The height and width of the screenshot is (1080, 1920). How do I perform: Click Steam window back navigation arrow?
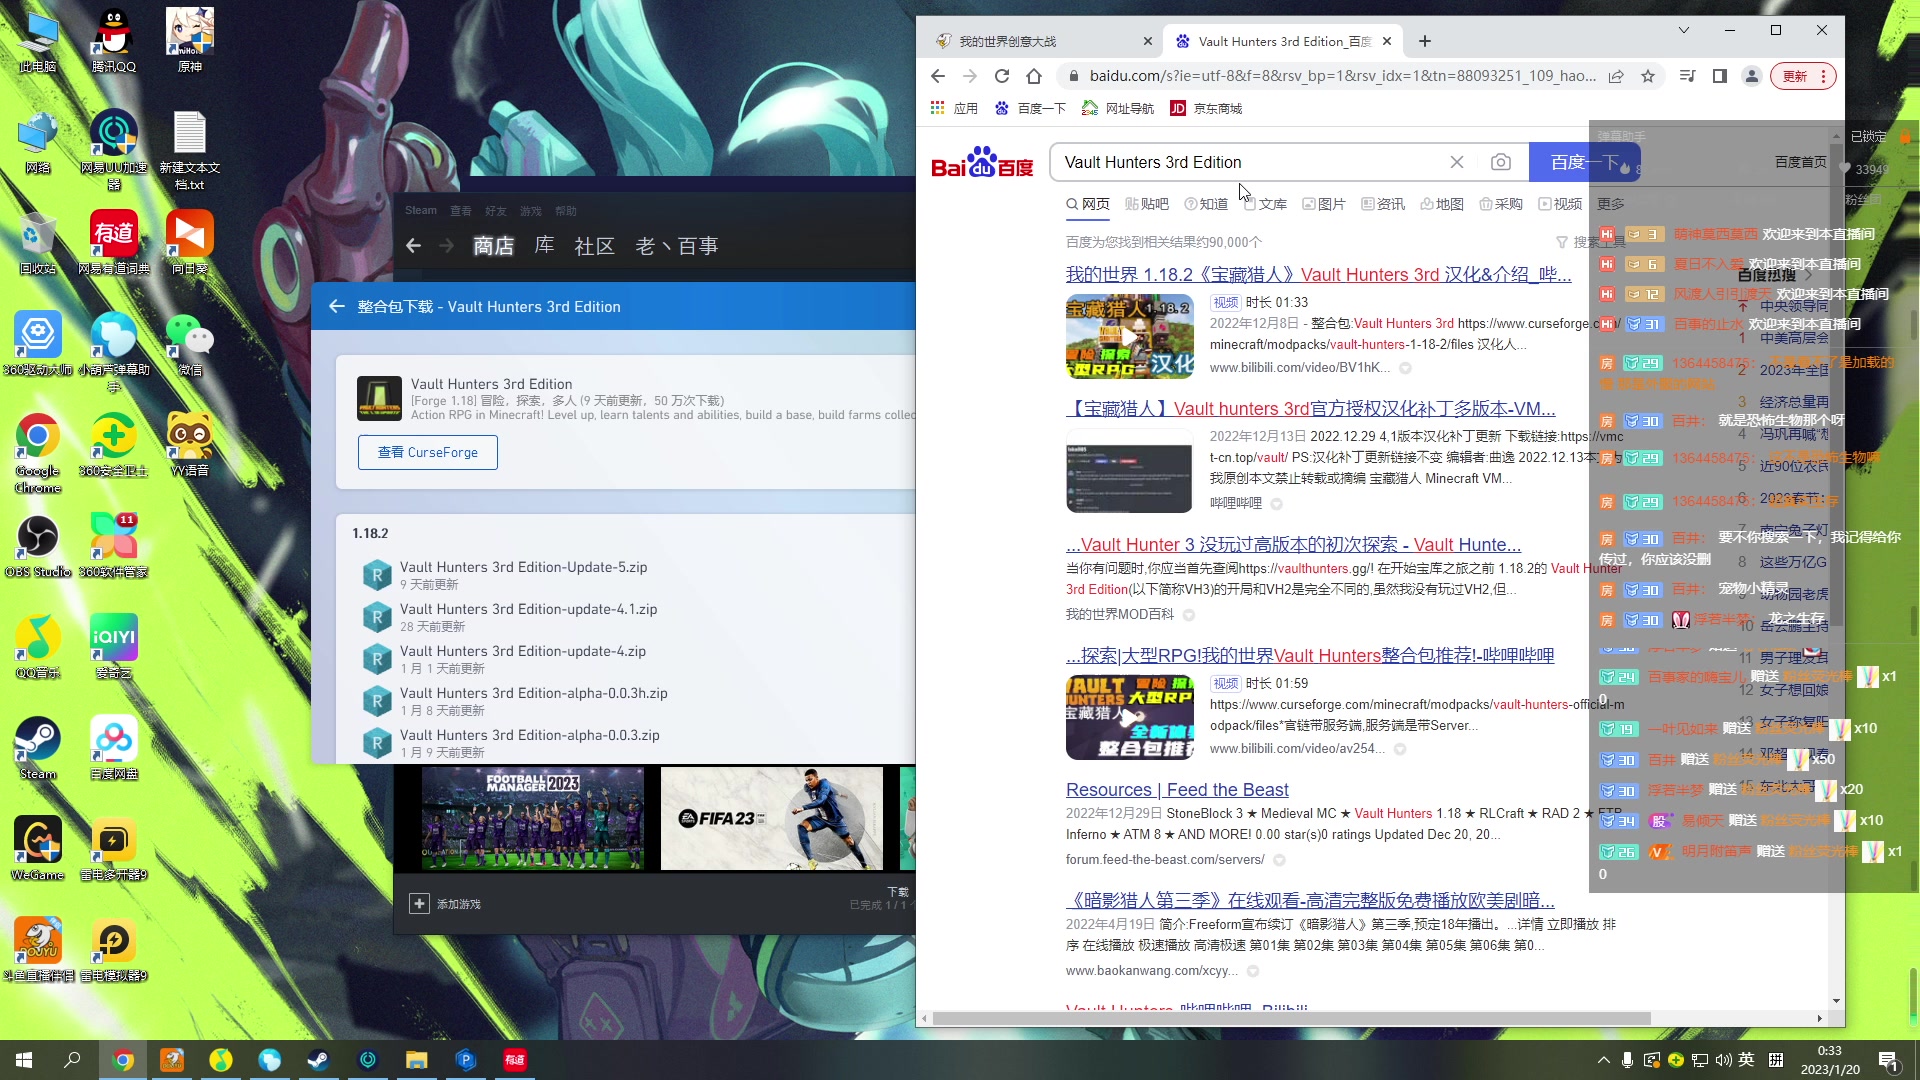point(413,245)
